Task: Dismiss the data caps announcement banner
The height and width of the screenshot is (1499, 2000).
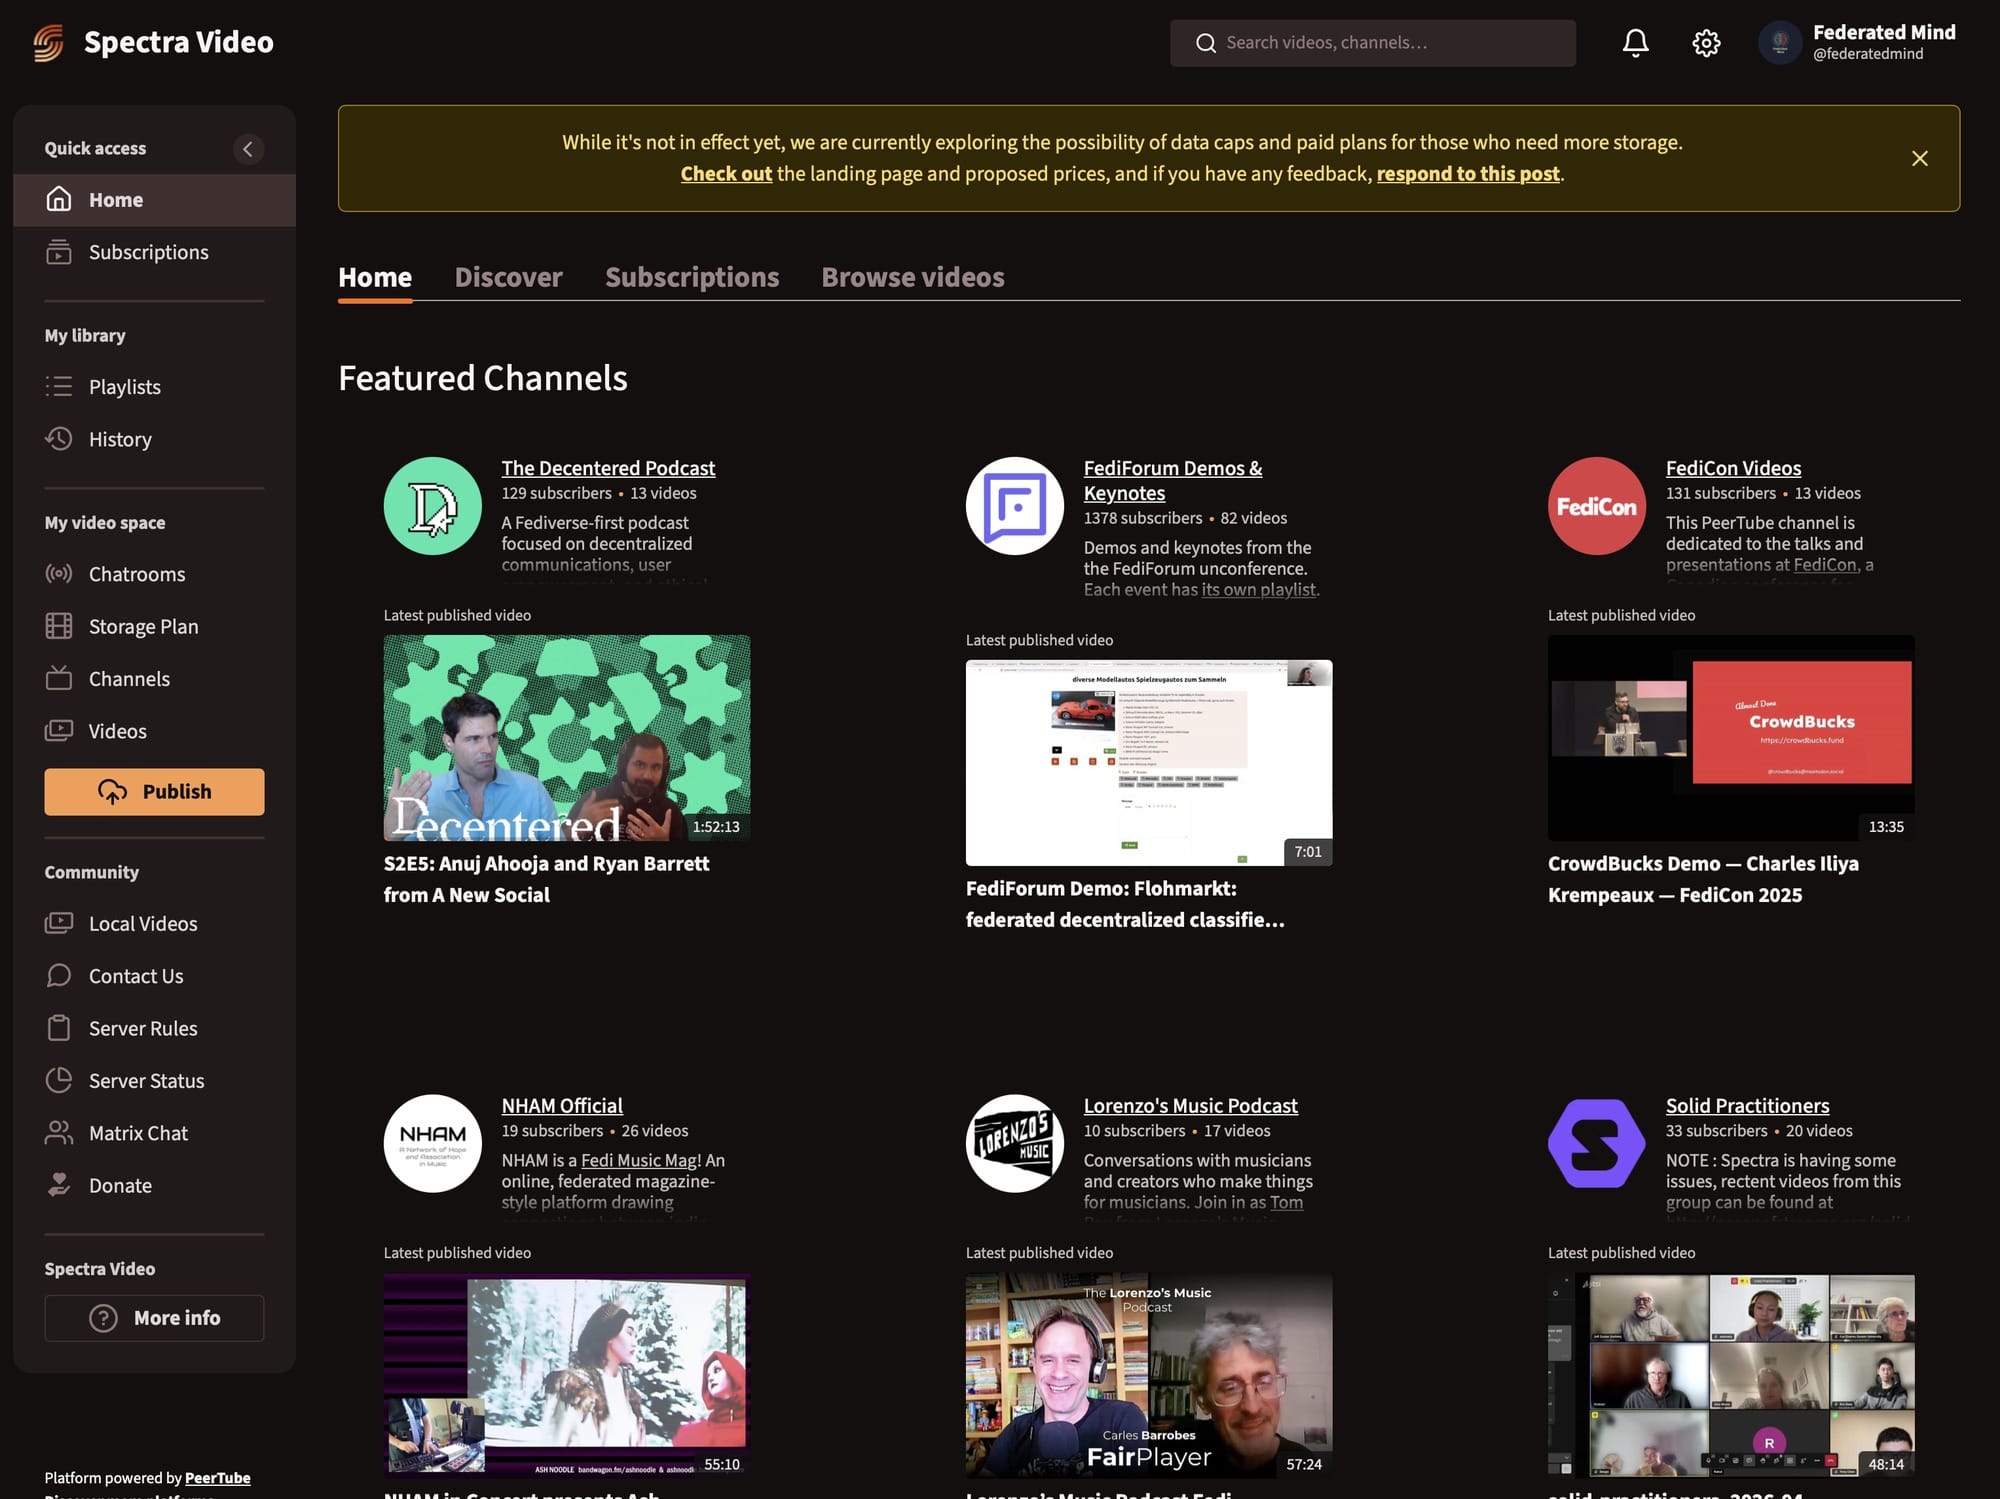Action: [1920, 158]
